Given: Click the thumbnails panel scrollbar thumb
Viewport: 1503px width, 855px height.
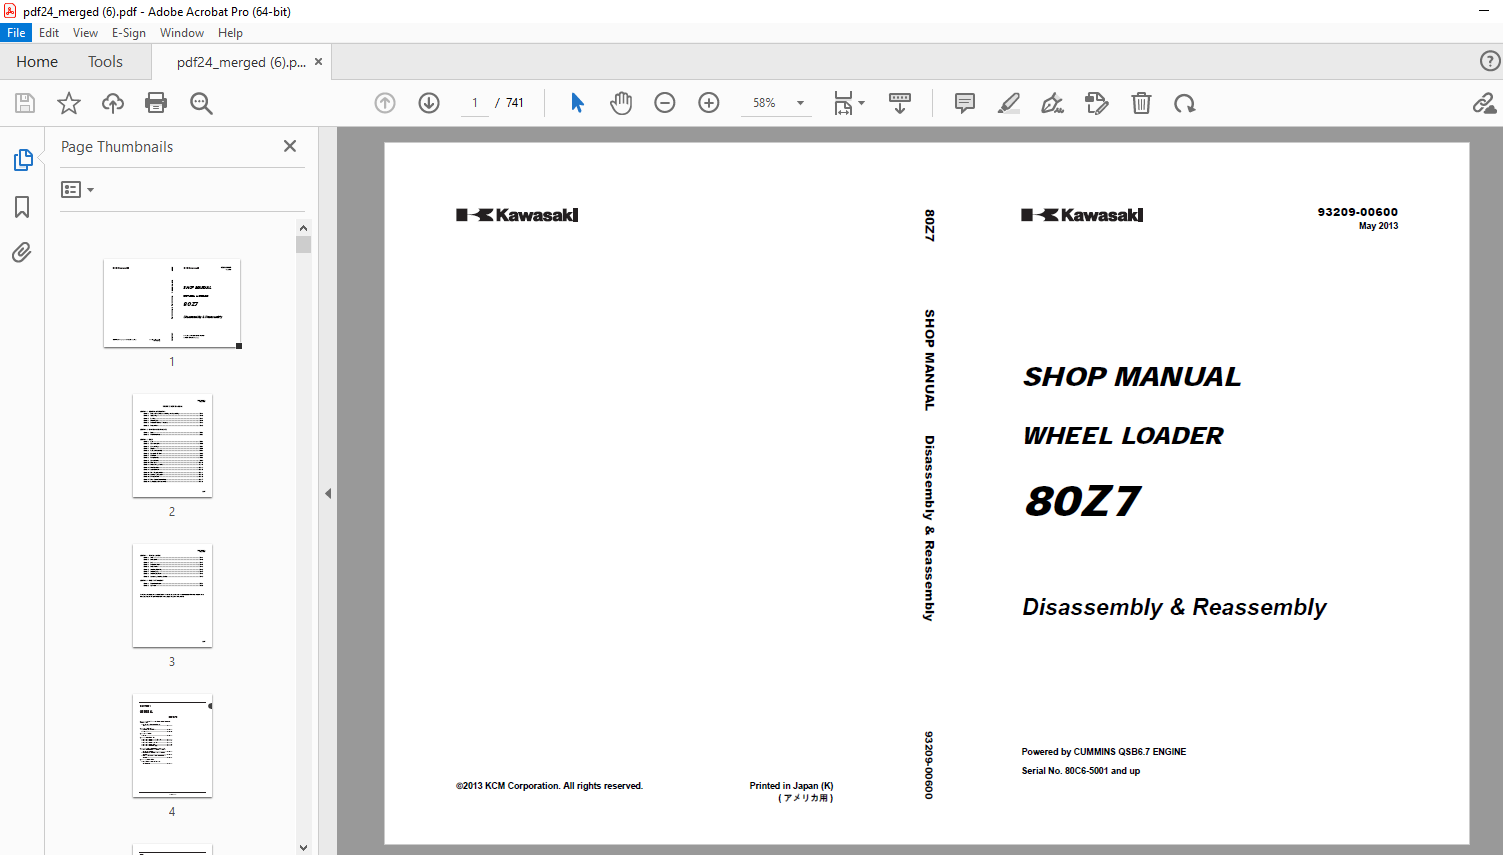Looking at the screenshot, I should [x=304, y=244].
